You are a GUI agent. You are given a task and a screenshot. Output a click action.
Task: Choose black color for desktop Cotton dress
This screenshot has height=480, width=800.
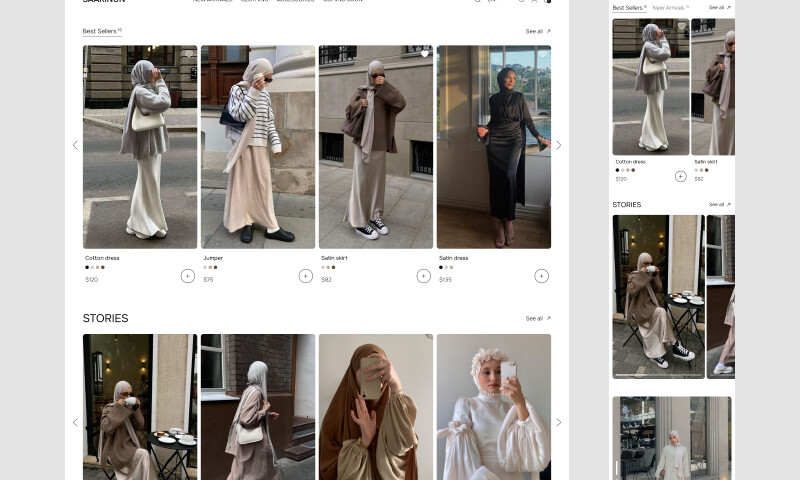click(x=87, y=267)
